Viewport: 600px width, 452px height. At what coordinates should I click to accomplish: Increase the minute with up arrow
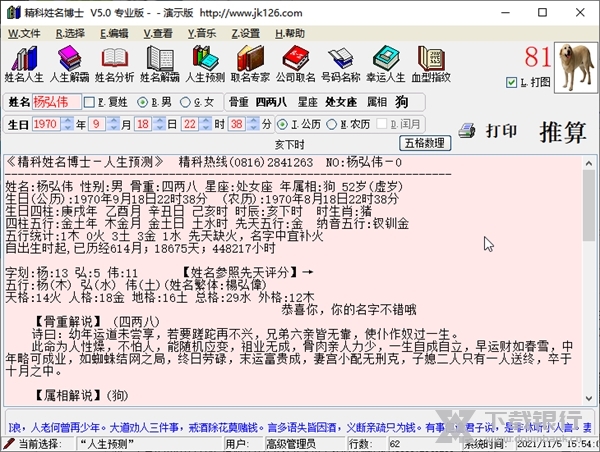253,121
